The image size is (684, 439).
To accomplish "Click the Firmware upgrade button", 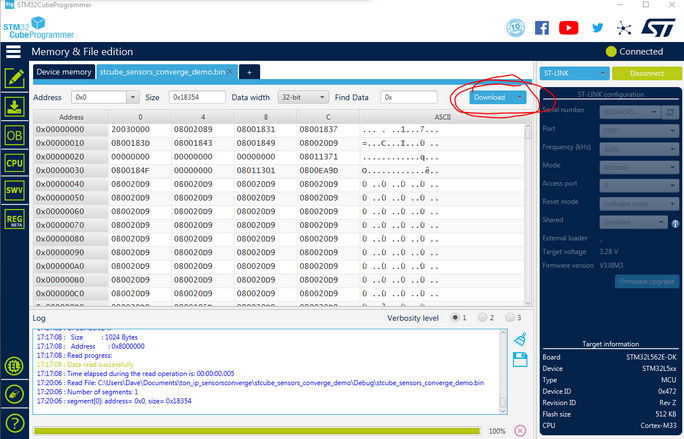I will click(646, 281).
